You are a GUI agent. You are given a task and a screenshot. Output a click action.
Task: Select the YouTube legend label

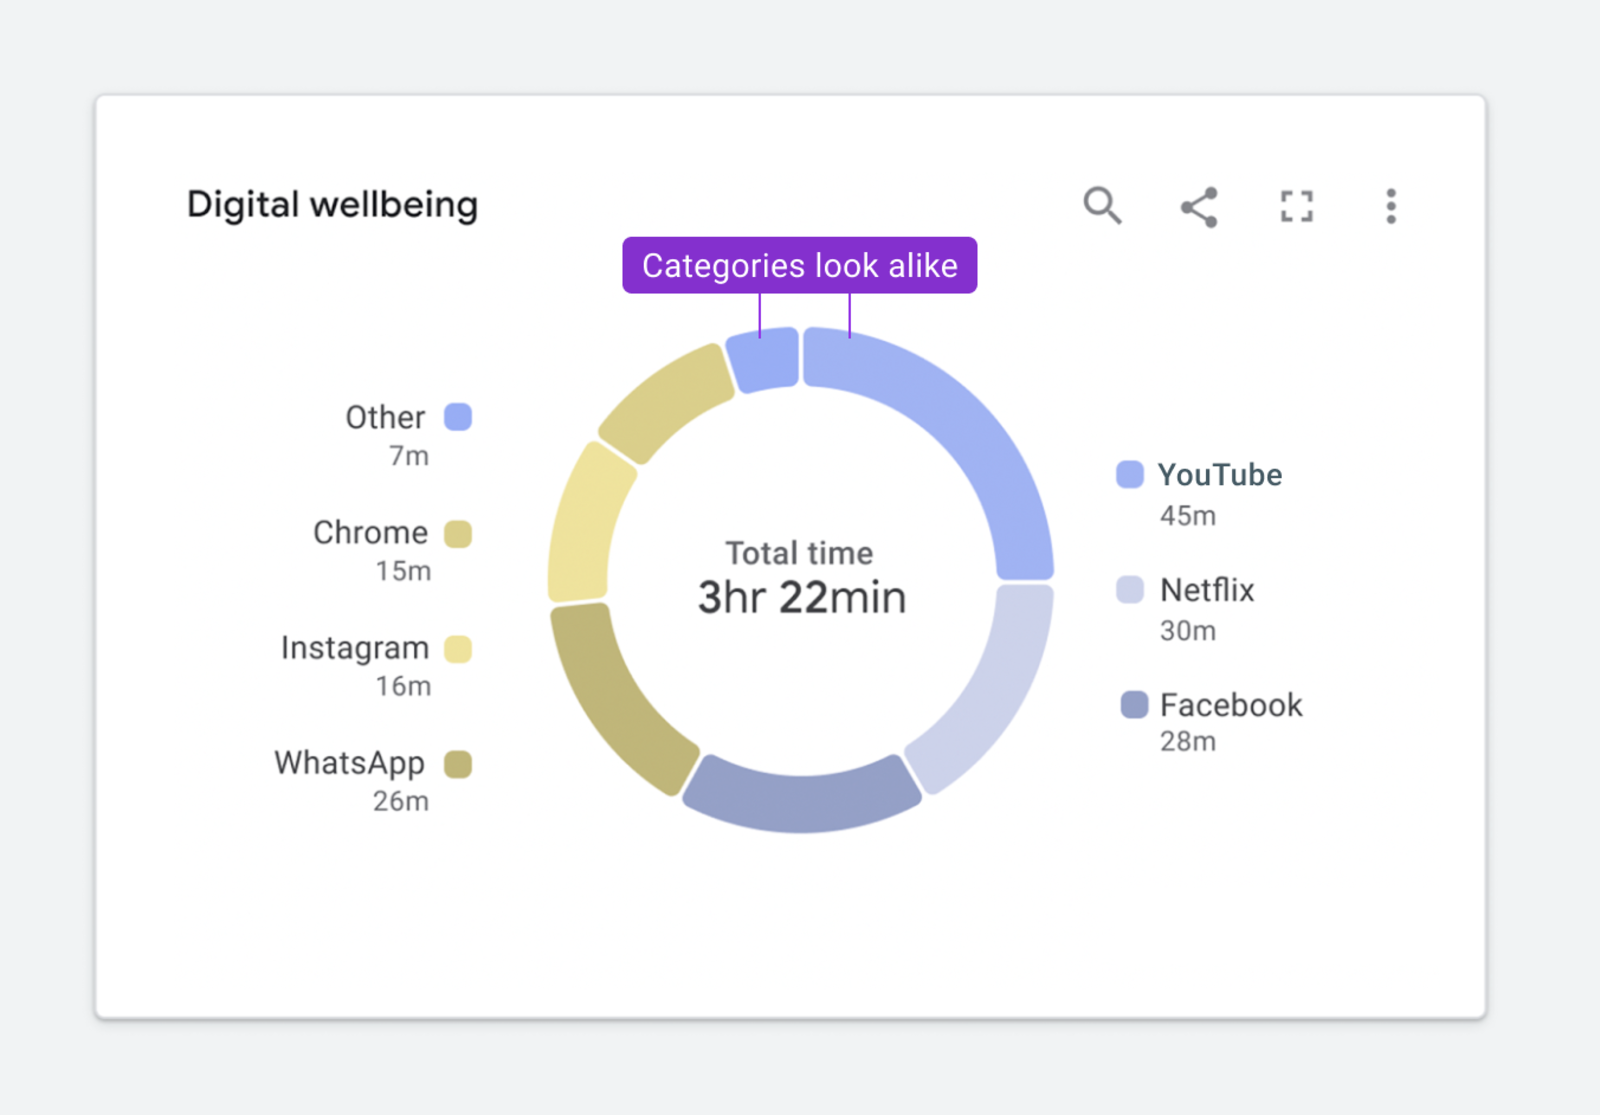coord(1219,475)
